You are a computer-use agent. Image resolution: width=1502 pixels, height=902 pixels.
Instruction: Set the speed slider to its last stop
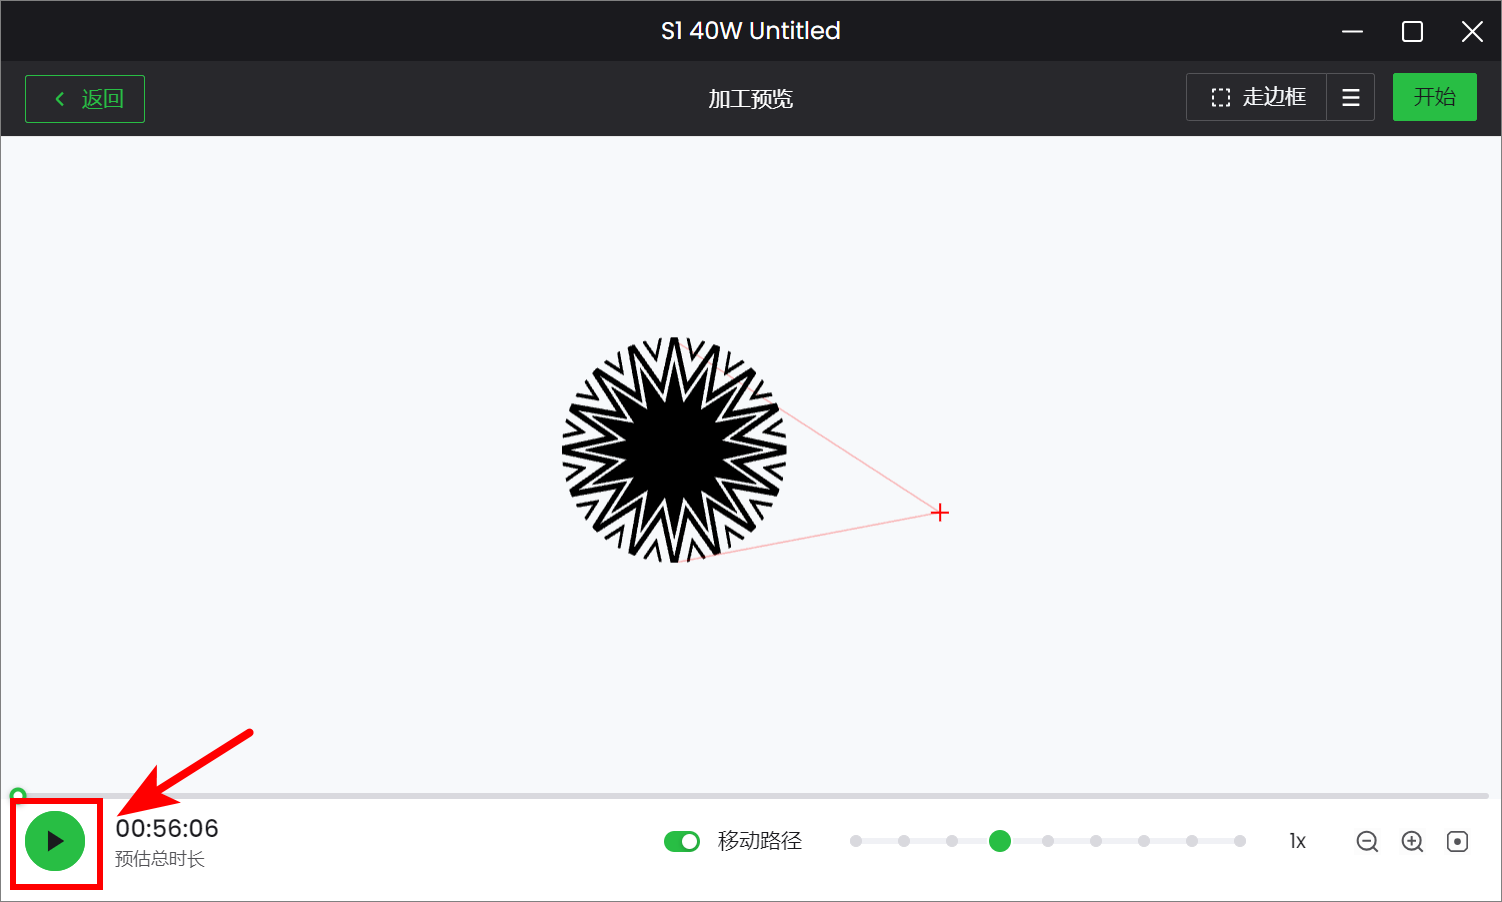[x=1239, y=841]
